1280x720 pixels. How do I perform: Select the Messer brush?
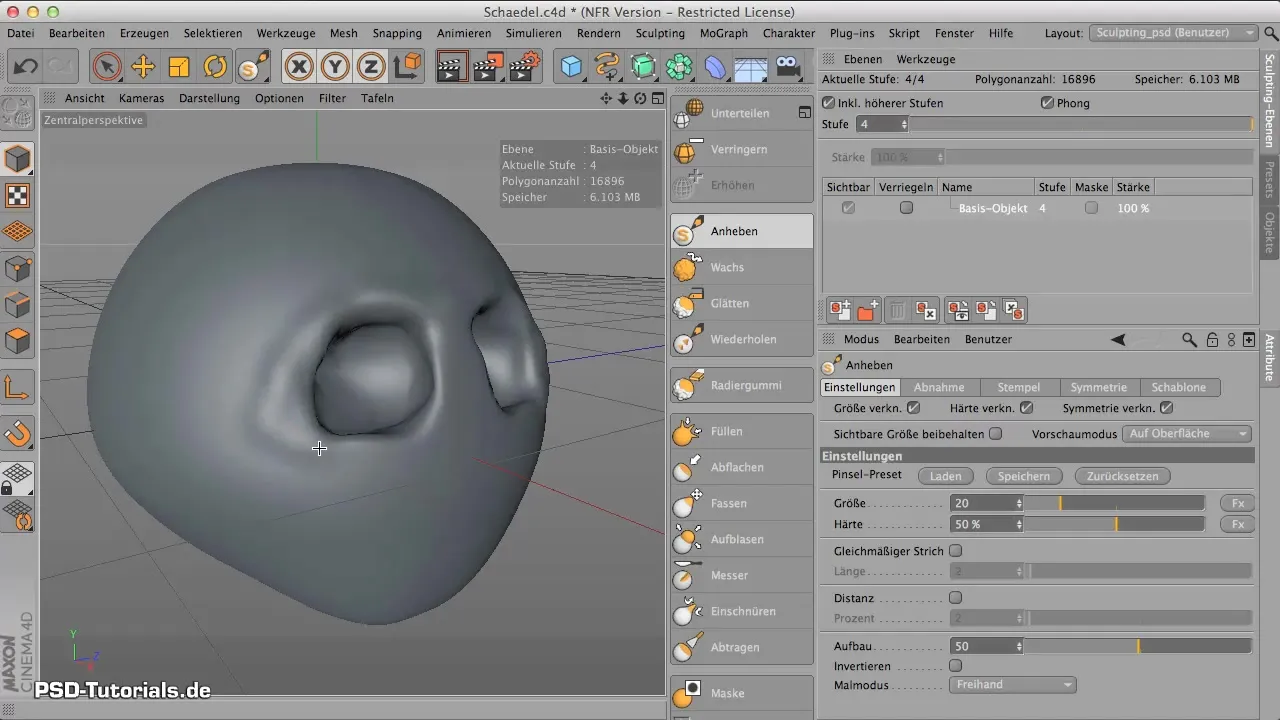741,575
